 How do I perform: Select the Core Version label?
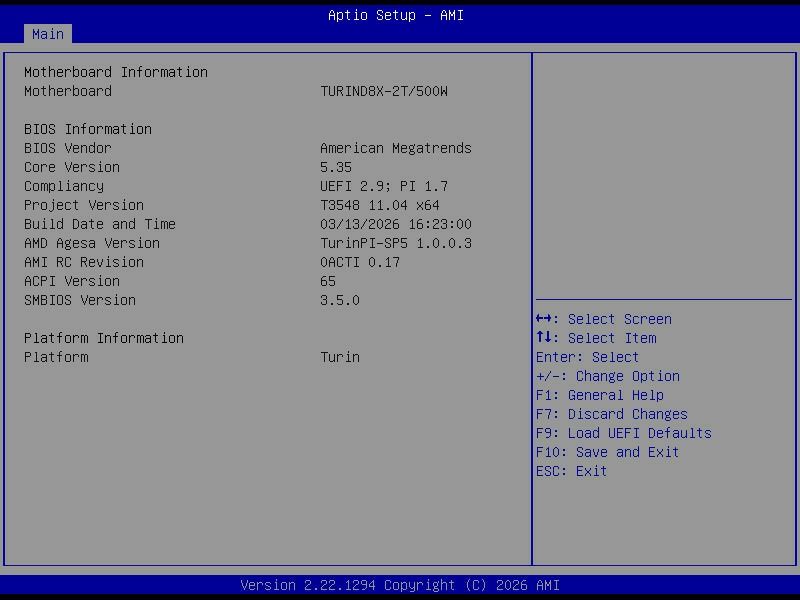72,167
